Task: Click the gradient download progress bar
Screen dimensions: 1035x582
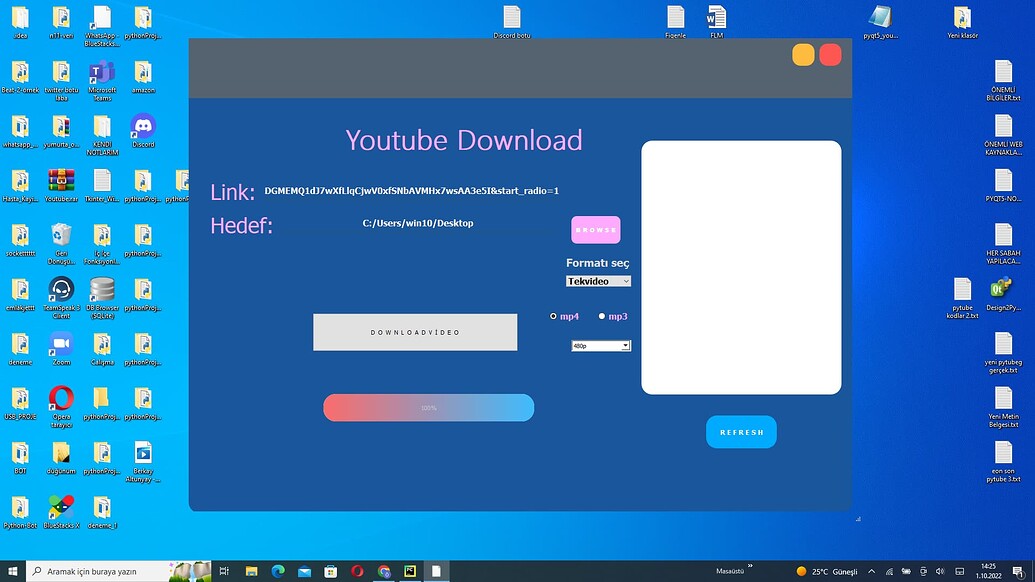Action: pyautogui.click(x=428, y=408)
